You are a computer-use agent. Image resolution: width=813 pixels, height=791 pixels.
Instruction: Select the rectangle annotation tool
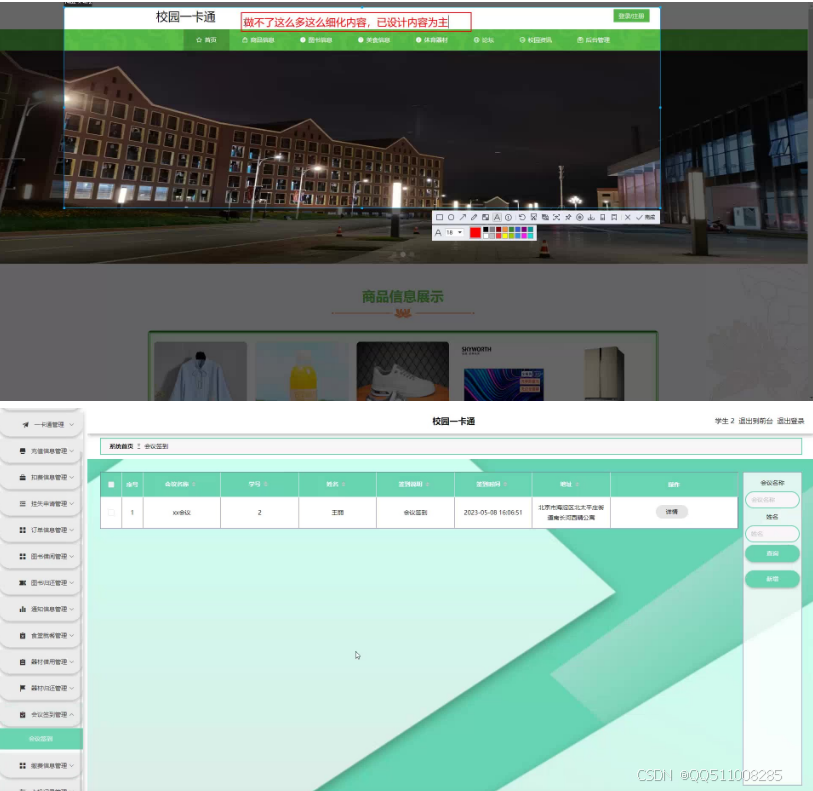440,217
